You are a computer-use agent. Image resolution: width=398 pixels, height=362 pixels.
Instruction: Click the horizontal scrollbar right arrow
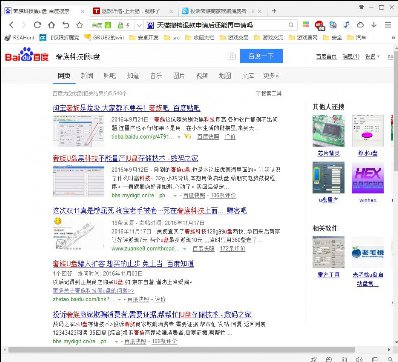[x=389, y=350]
